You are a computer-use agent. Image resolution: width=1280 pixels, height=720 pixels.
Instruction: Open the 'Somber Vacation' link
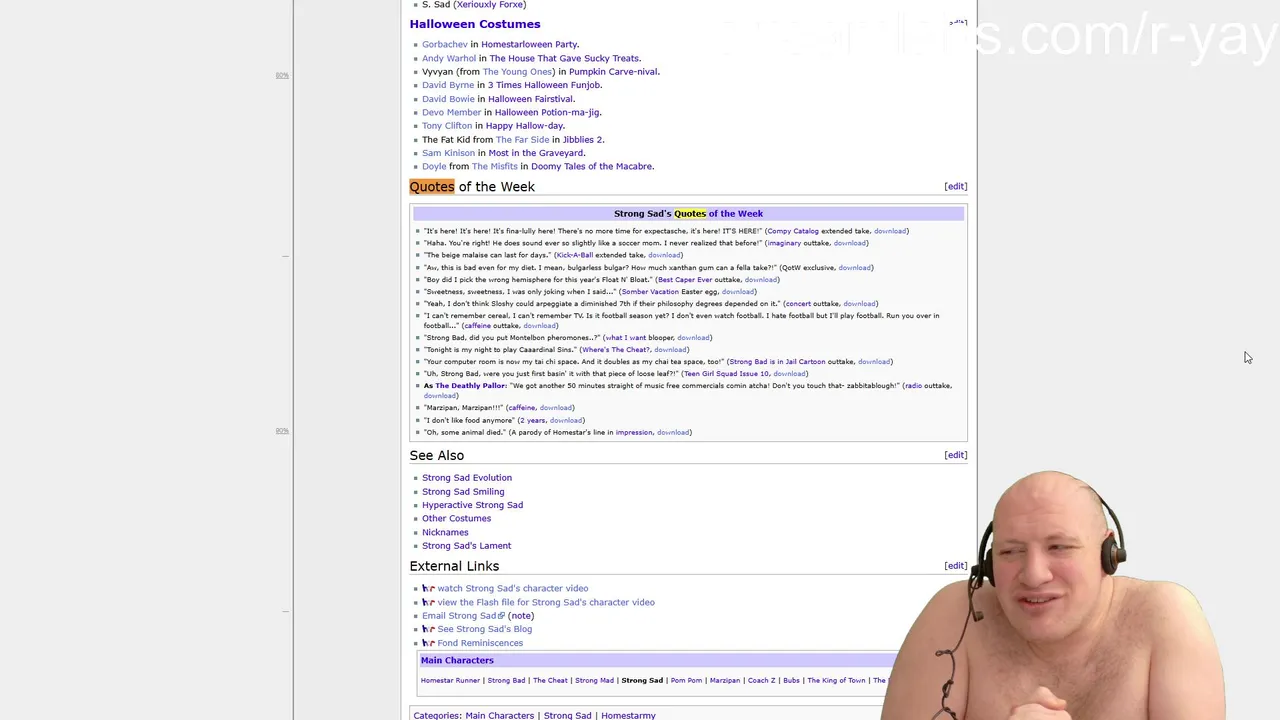tap(650, 292)
